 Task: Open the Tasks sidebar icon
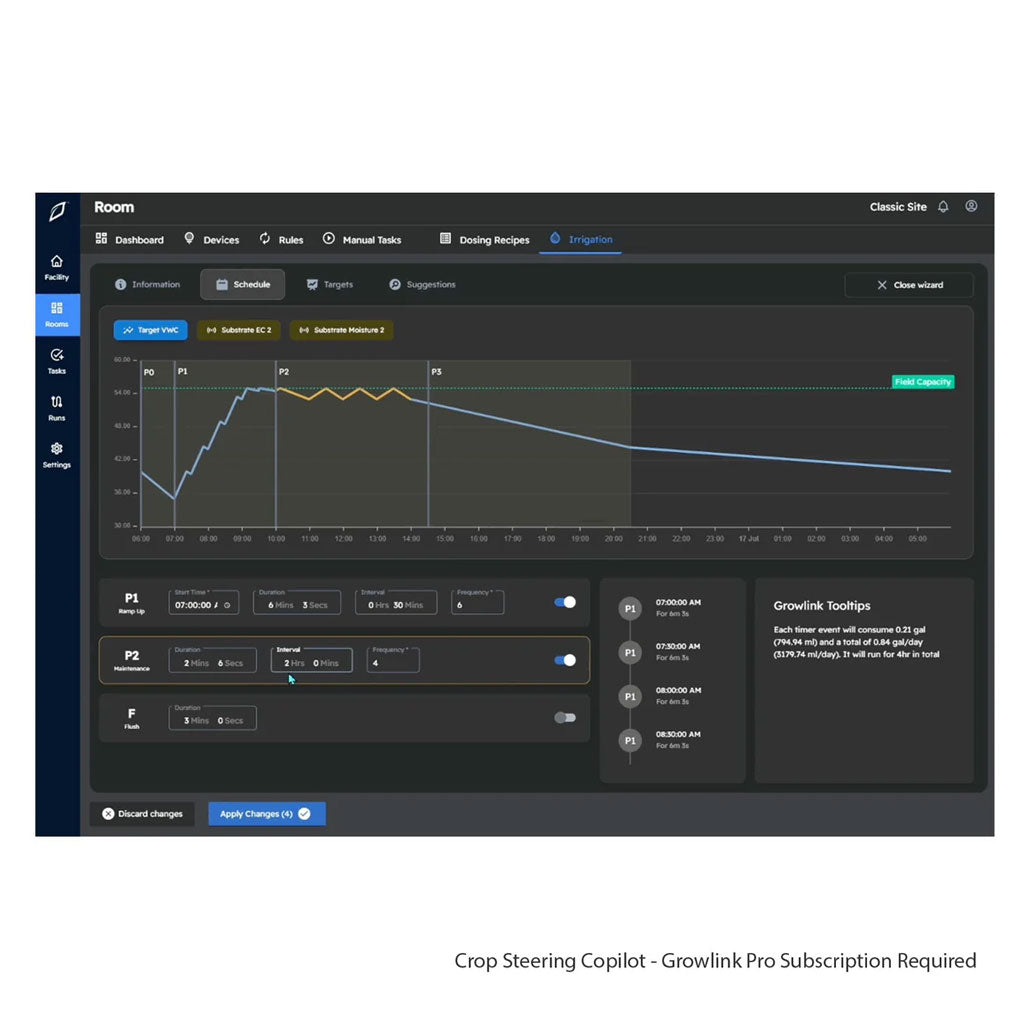click(57, 361)
